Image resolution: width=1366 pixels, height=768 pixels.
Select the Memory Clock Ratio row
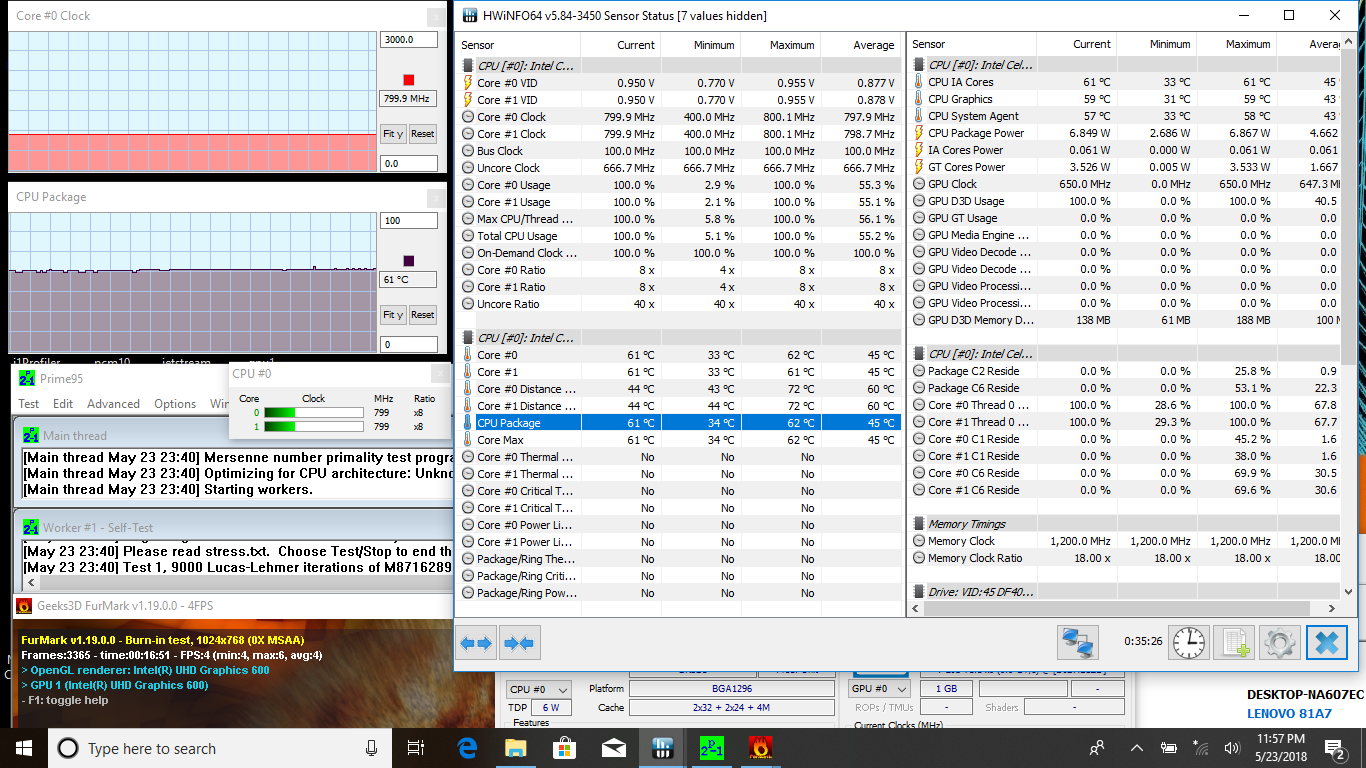pyautogui.click(x=1124, y=558)
